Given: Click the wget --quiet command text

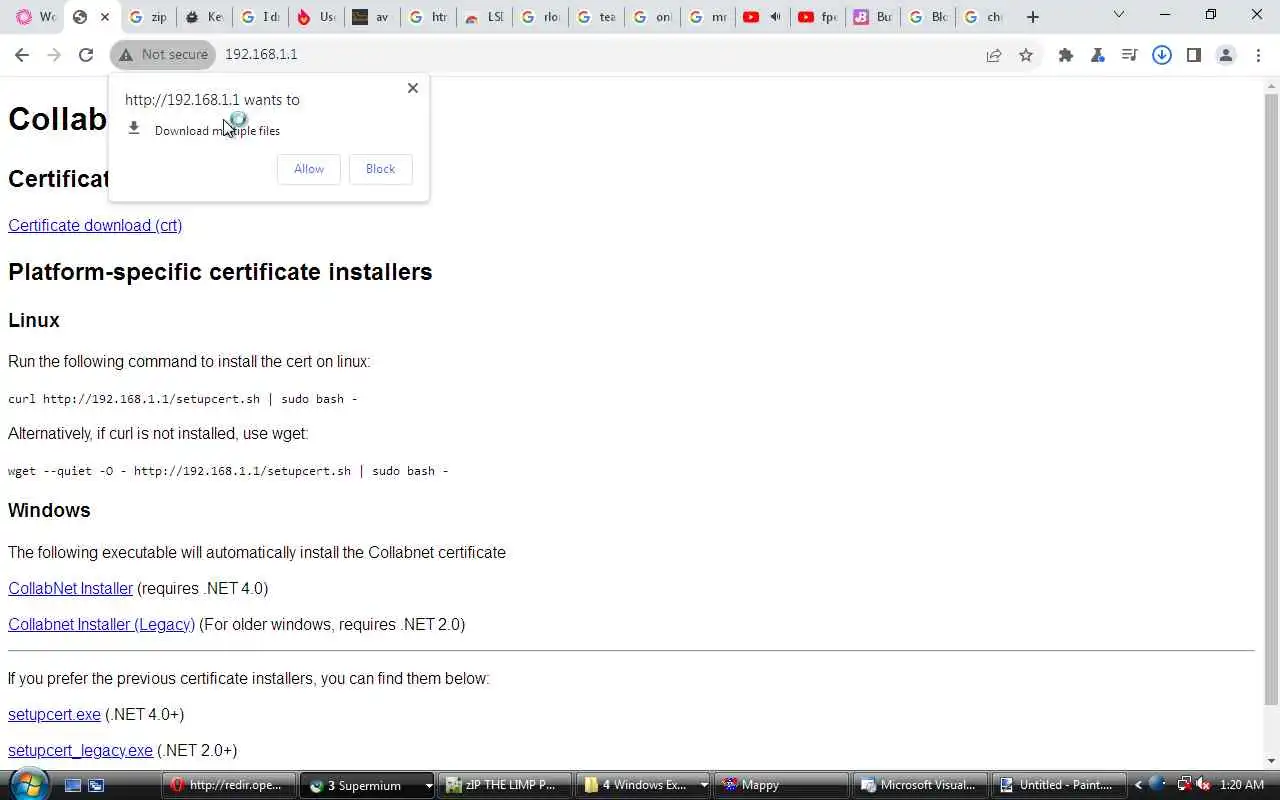Looking at the screenshot, I should [x=228, y=470].
